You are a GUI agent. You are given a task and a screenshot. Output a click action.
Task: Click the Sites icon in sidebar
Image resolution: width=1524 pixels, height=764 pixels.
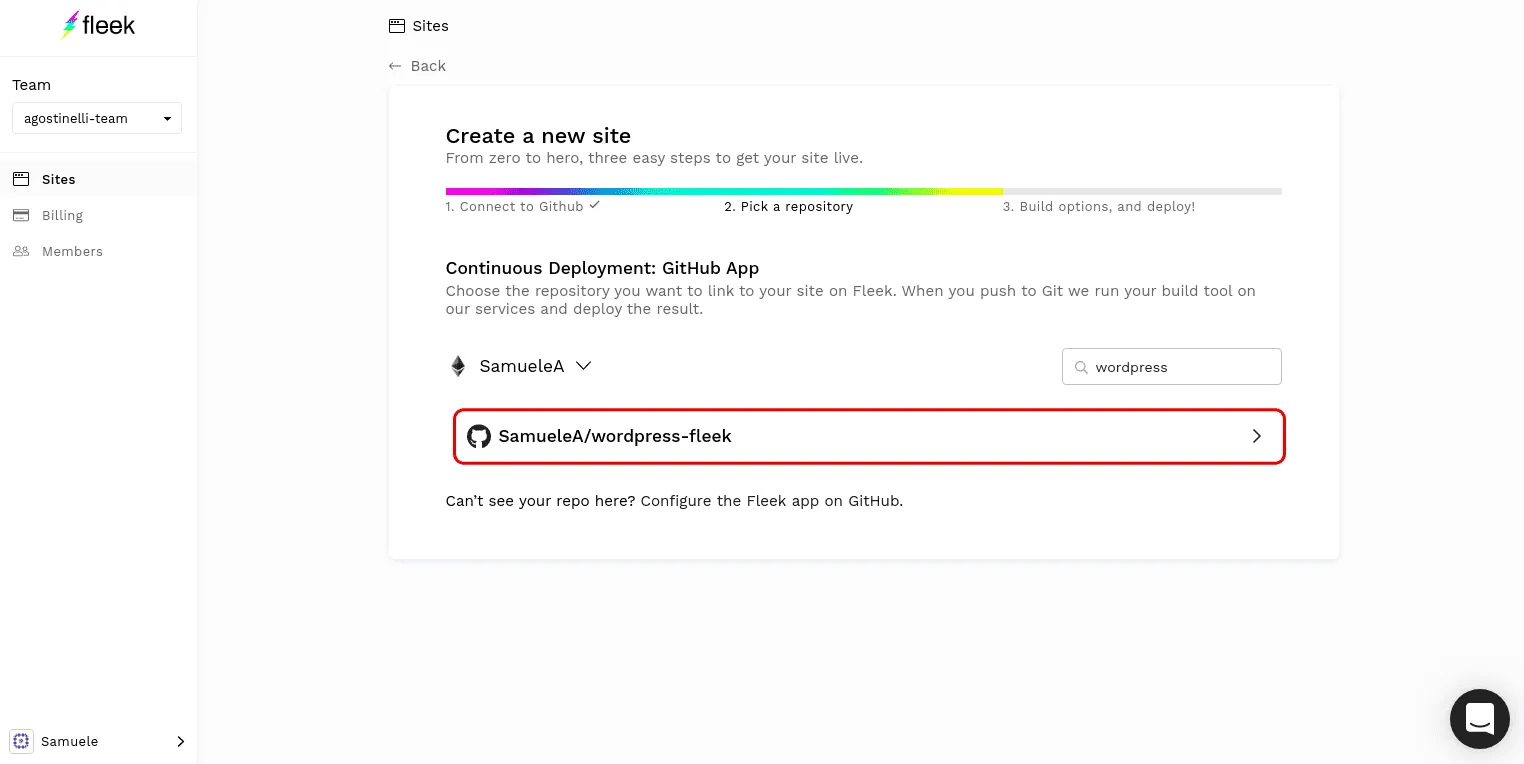[21, 179]
